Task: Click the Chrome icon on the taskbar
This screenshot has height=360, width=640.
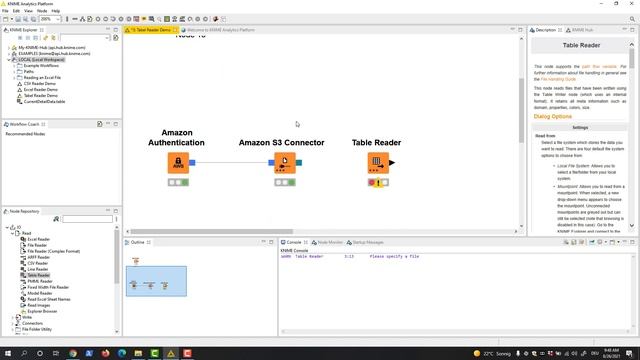Action: click(73, 353)
